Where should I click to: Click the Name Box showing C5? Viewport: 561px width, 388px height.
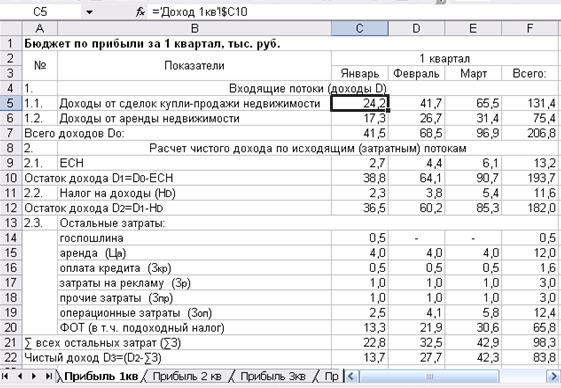pyautogui.click(x=40, y=12)
